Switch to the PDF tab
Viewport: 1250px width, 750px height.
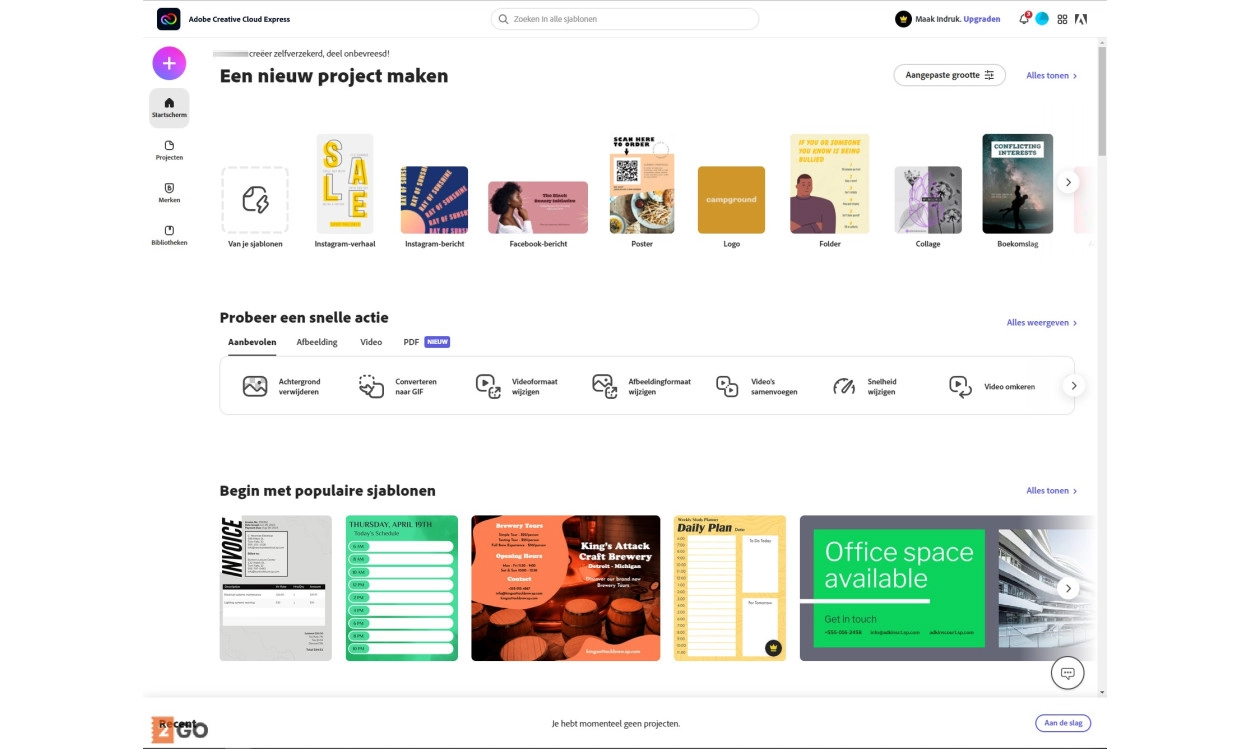411,342
